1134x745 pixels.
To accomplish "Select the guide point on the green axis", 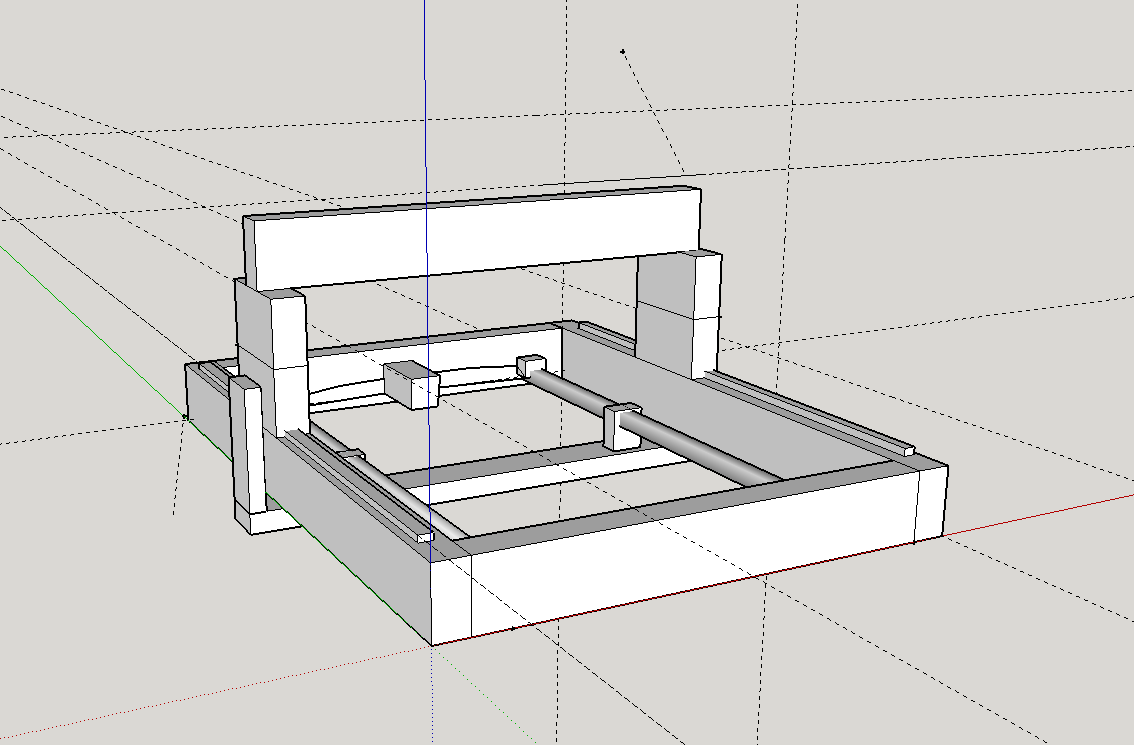I will point(185,417).
